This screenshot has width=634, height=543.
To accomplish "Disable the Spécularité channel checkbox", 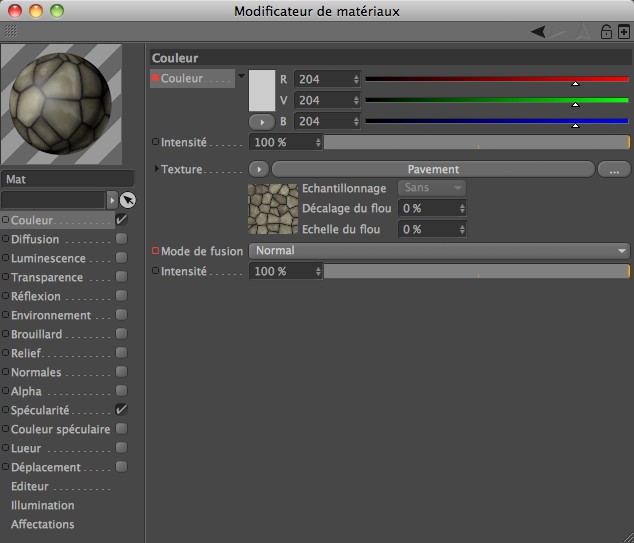I will pyautogui.click(x=121, y=410).
